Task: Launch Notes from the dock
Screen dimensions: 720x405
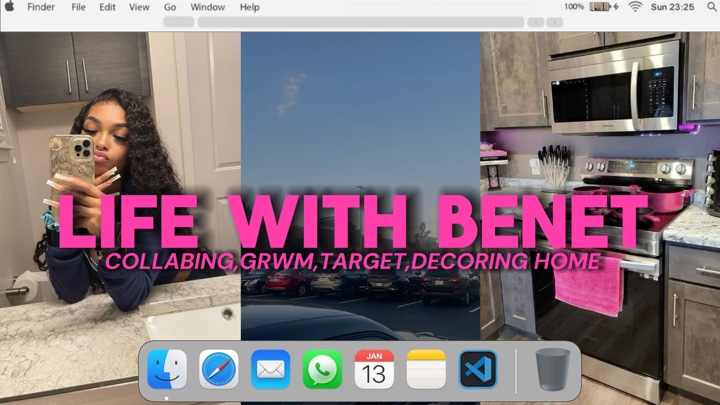Action: pyautogui.click(x=426, y=370)
